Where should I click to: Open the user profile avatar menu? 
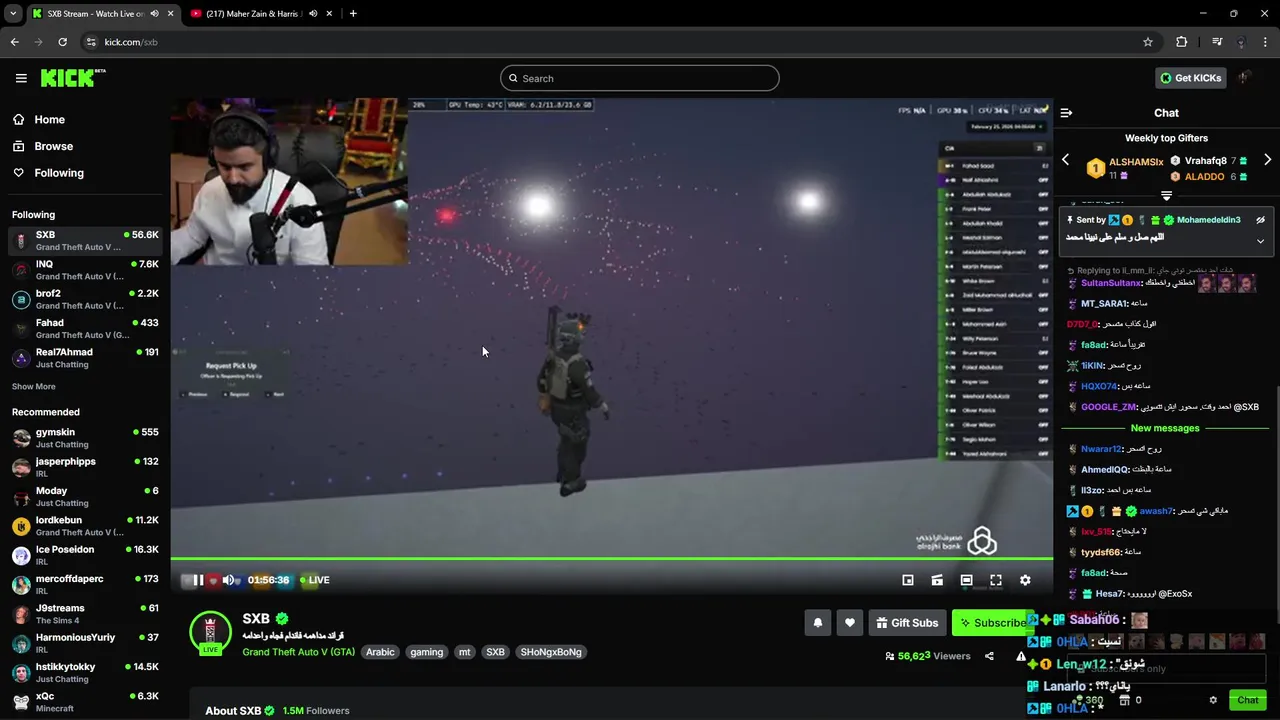coord(1244,78)
